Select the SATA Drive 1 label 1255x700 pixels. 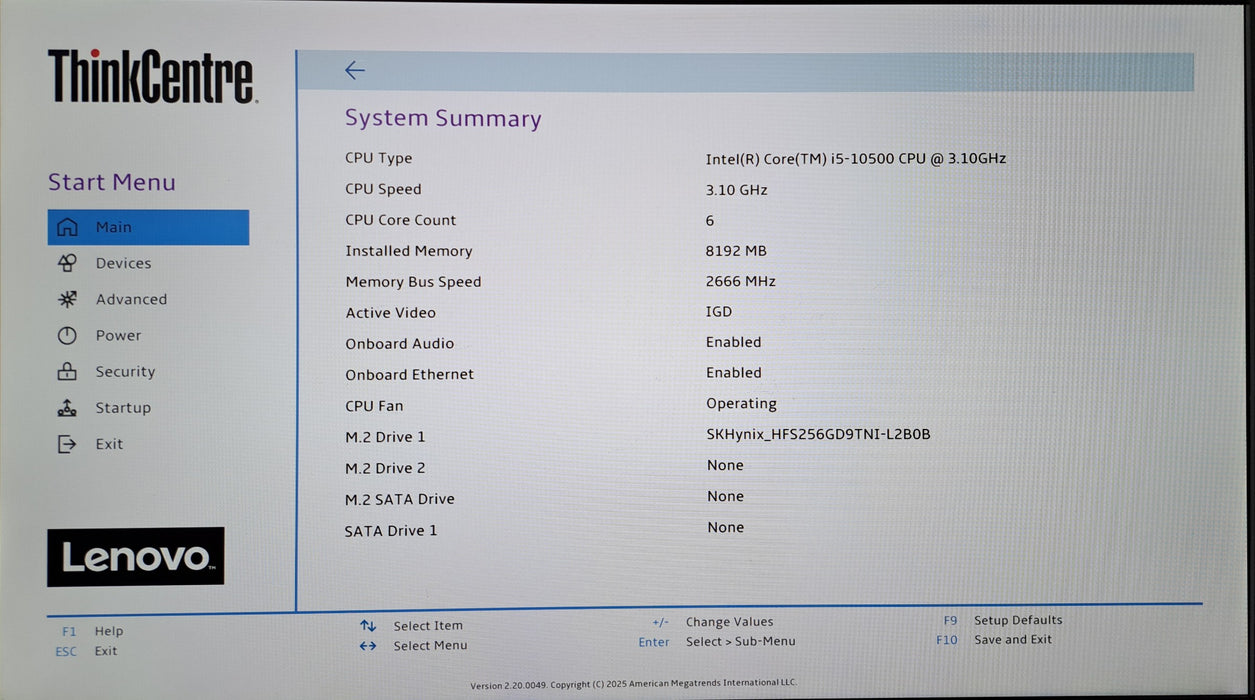[x=391, y=531]
